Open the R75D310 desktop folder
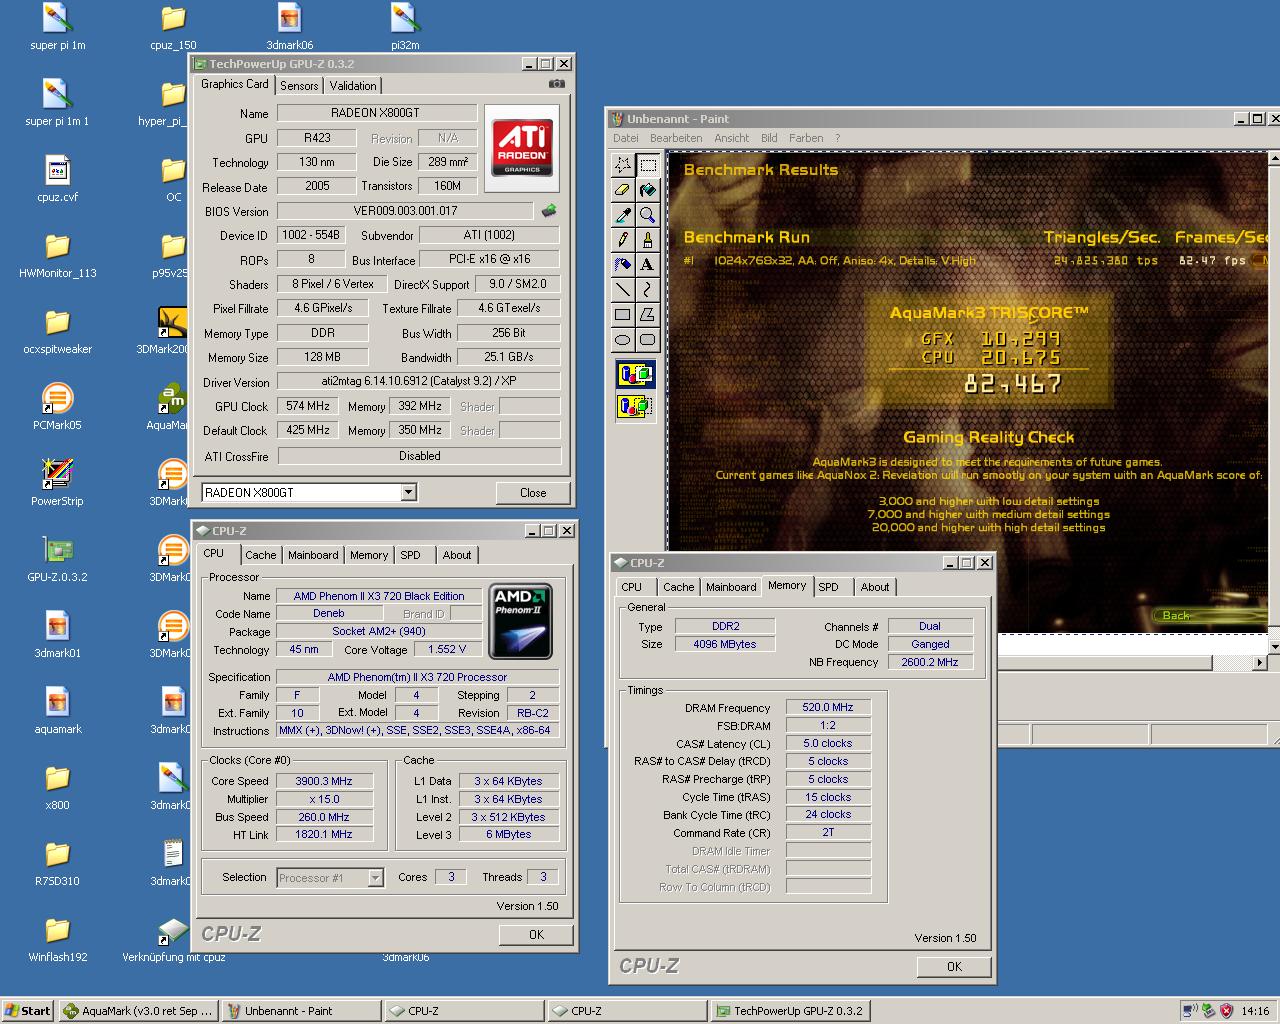Screen dimensions: 1280x1024 pyautogui.click(x=57, y=861)
